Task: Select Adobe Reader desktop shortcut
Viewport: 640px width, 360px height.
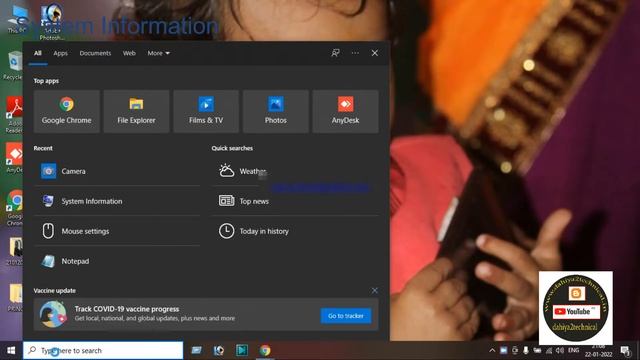Action: (15, 115)
